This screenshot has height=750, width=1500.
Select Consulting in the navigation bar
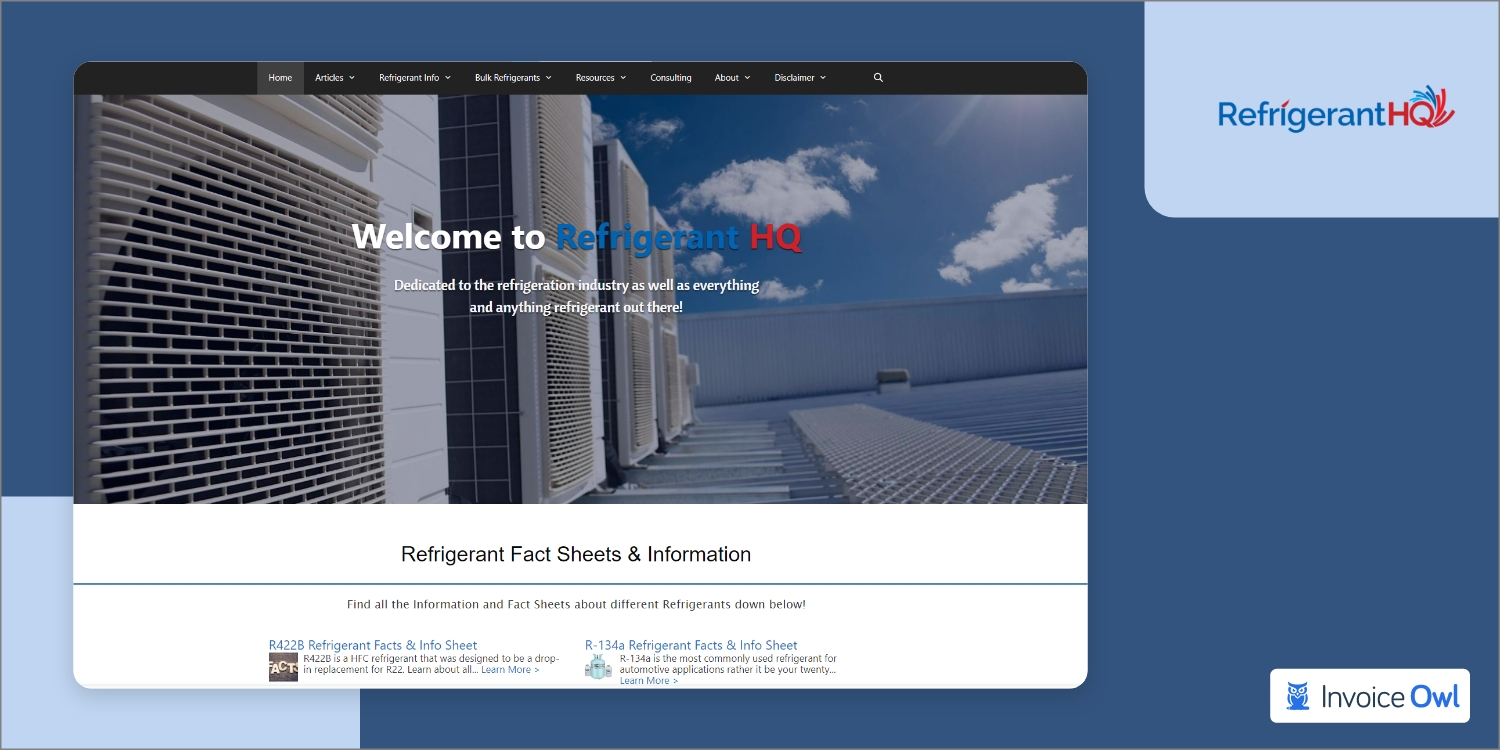pos(670,78)
